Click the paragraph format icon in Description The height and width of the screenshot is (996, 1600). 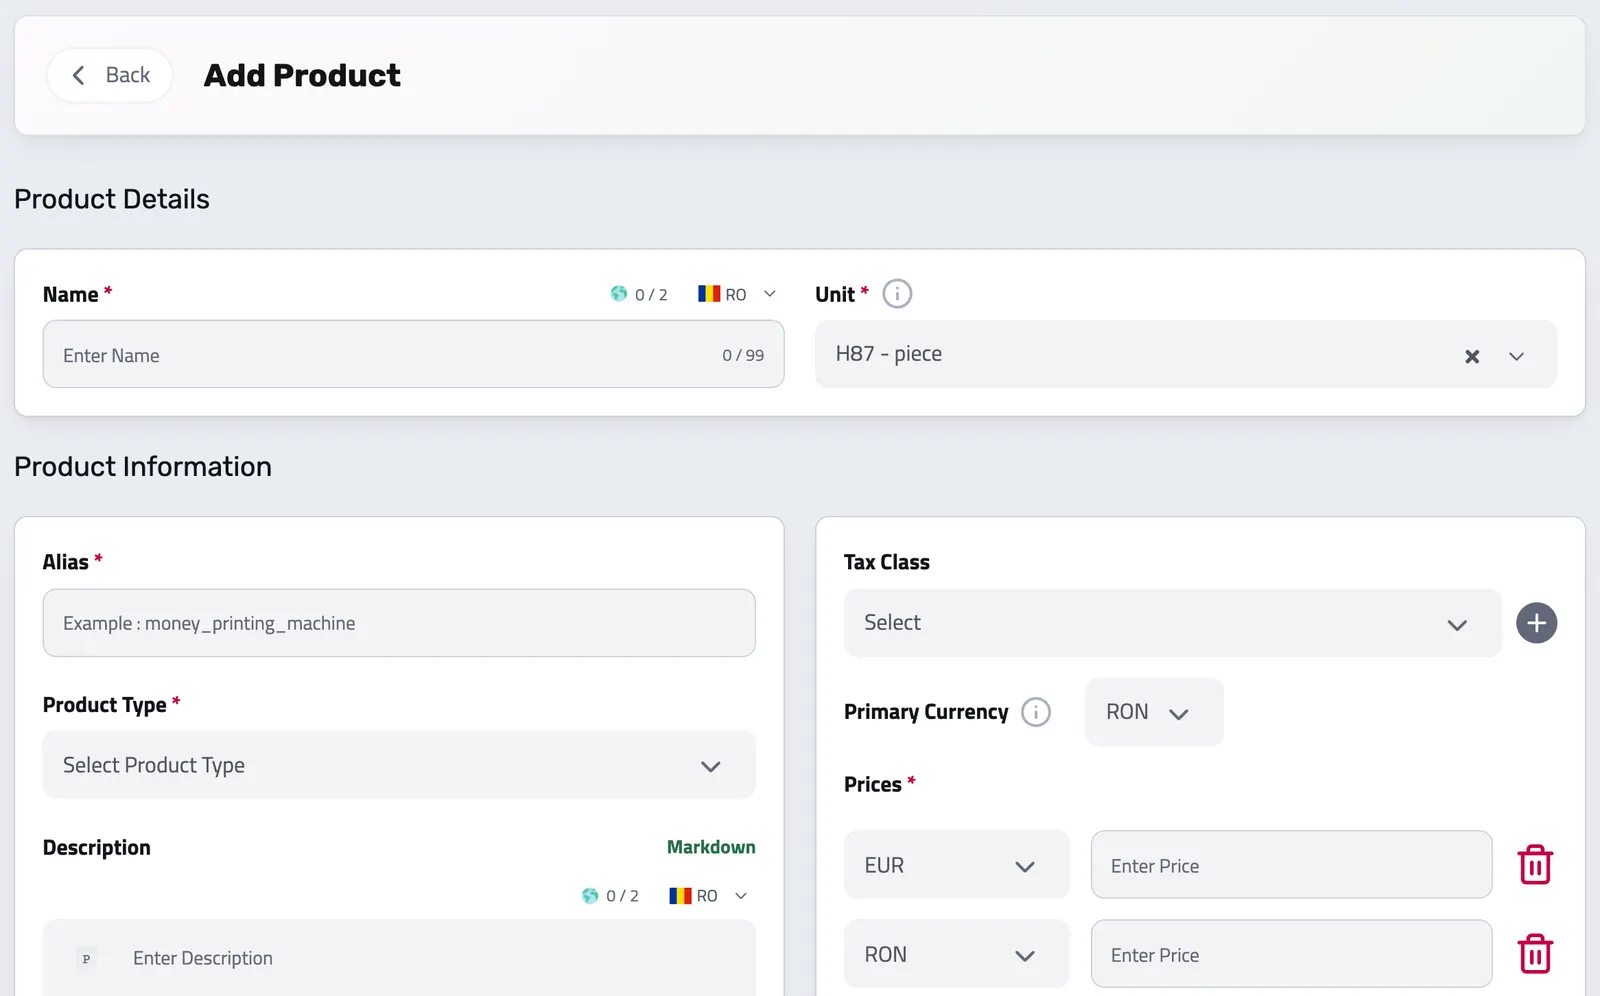(x=86, y=958)
